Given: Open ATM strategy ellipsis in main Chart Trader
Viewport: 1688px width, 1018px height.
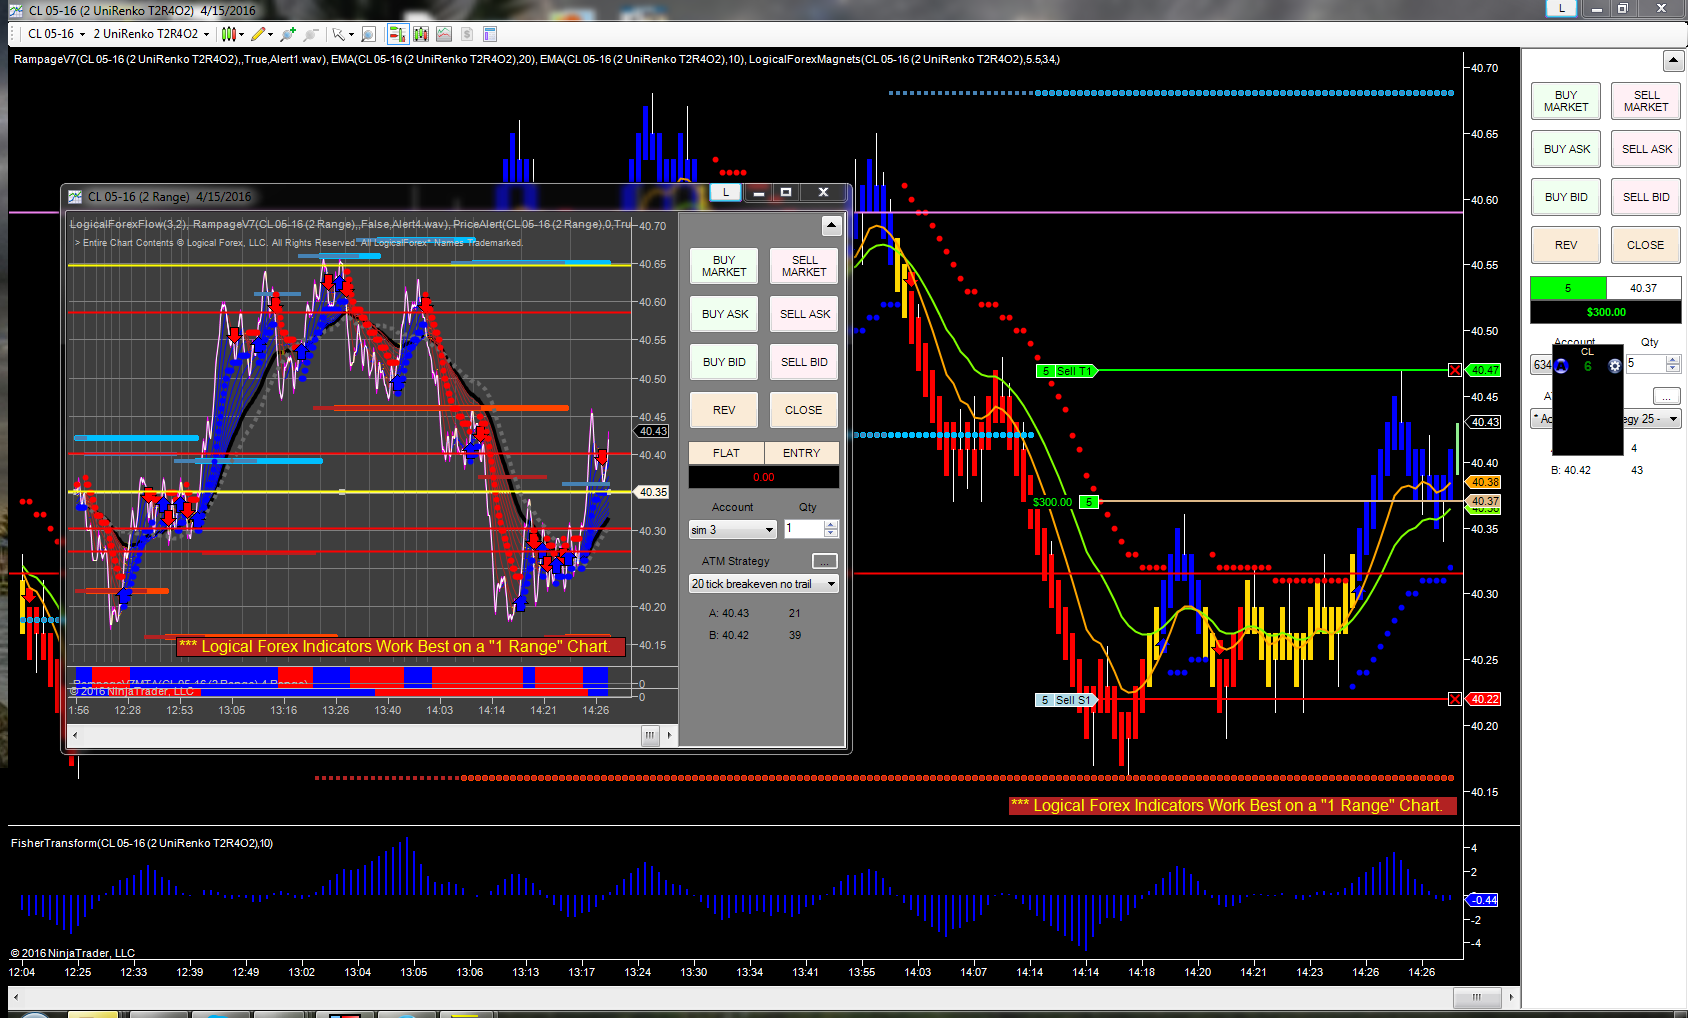Looking at the screenshot, I should point(1667,396).
